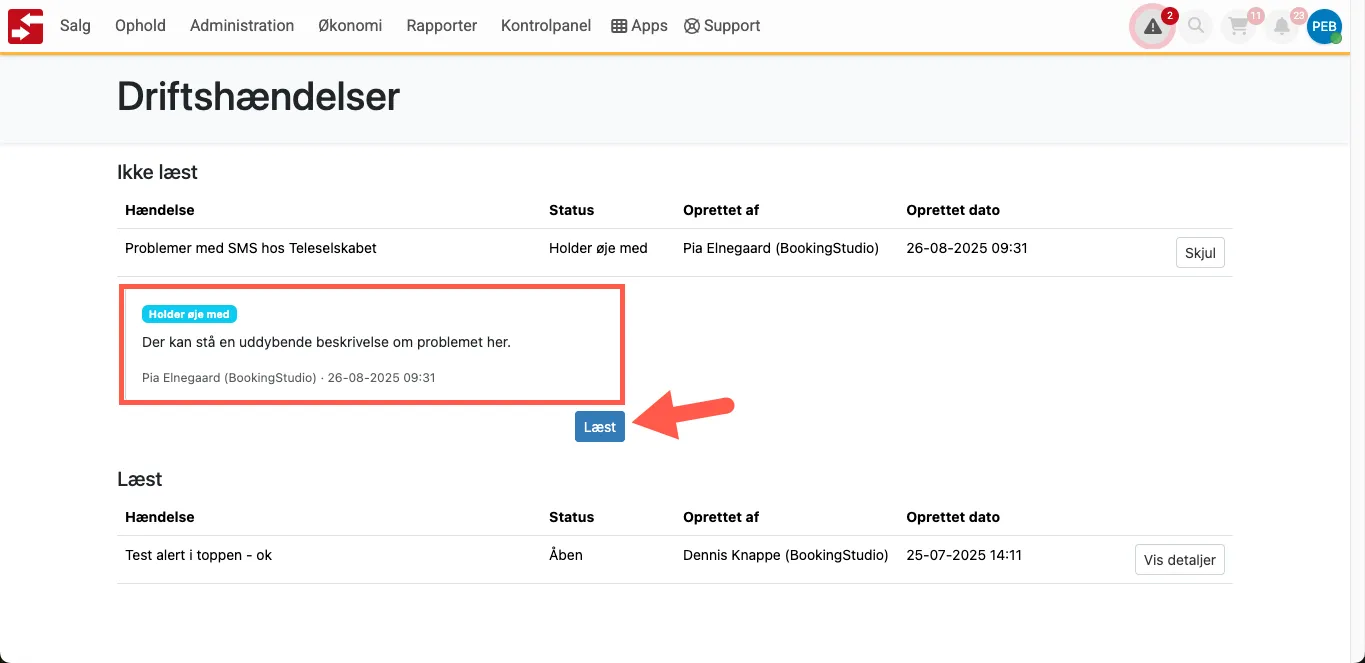Image resolution: width=1365 pixels, height=663 pixels.
Task: Open the Ophold menu
Action: 140,26
